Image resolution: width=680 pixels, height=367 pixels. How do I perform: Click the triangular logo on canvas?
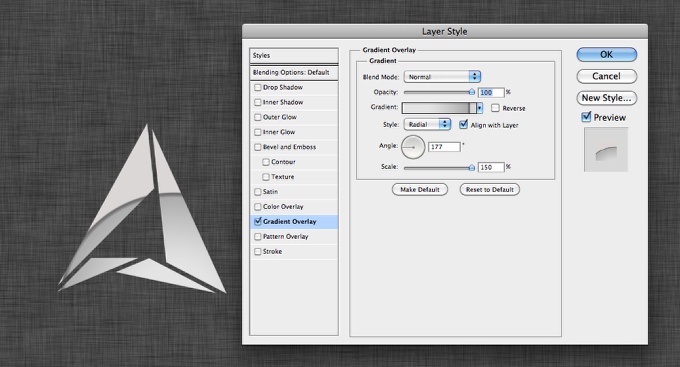(142, 209)
